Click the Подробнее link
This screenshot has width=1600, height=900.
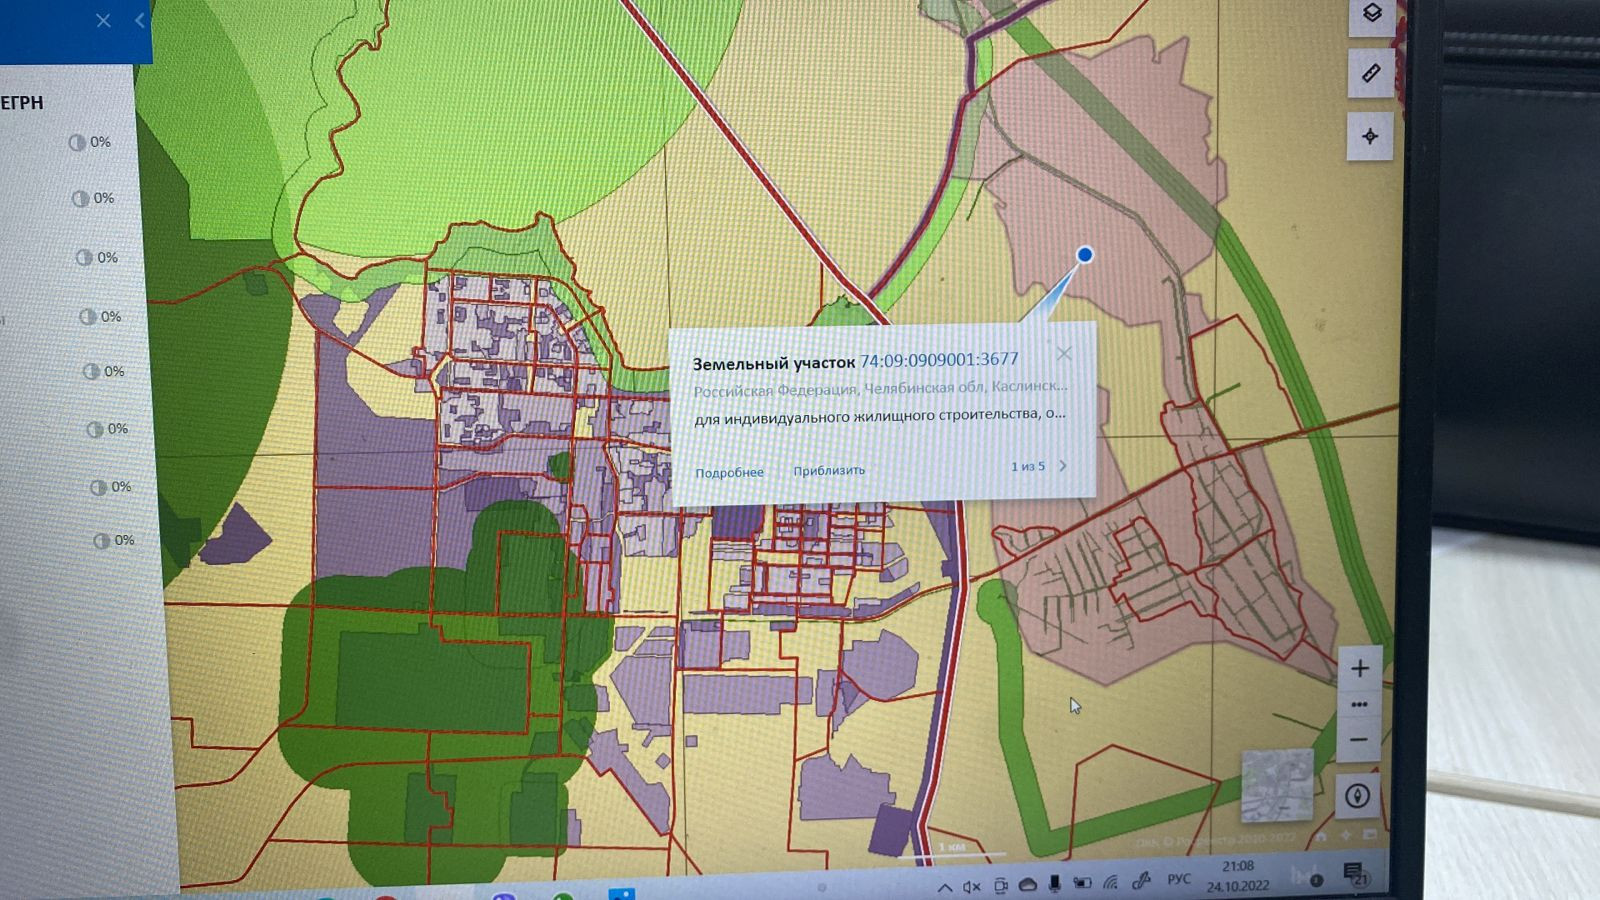[x=729, y=472]
